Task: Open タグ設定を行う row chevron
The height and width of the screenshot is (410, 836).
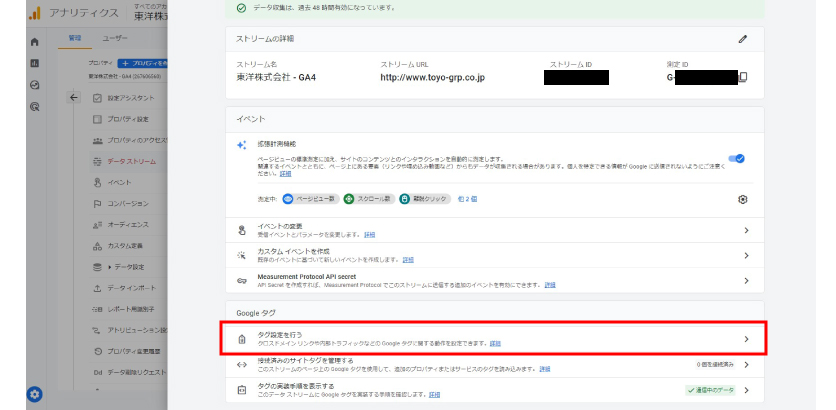Action: 746,339
